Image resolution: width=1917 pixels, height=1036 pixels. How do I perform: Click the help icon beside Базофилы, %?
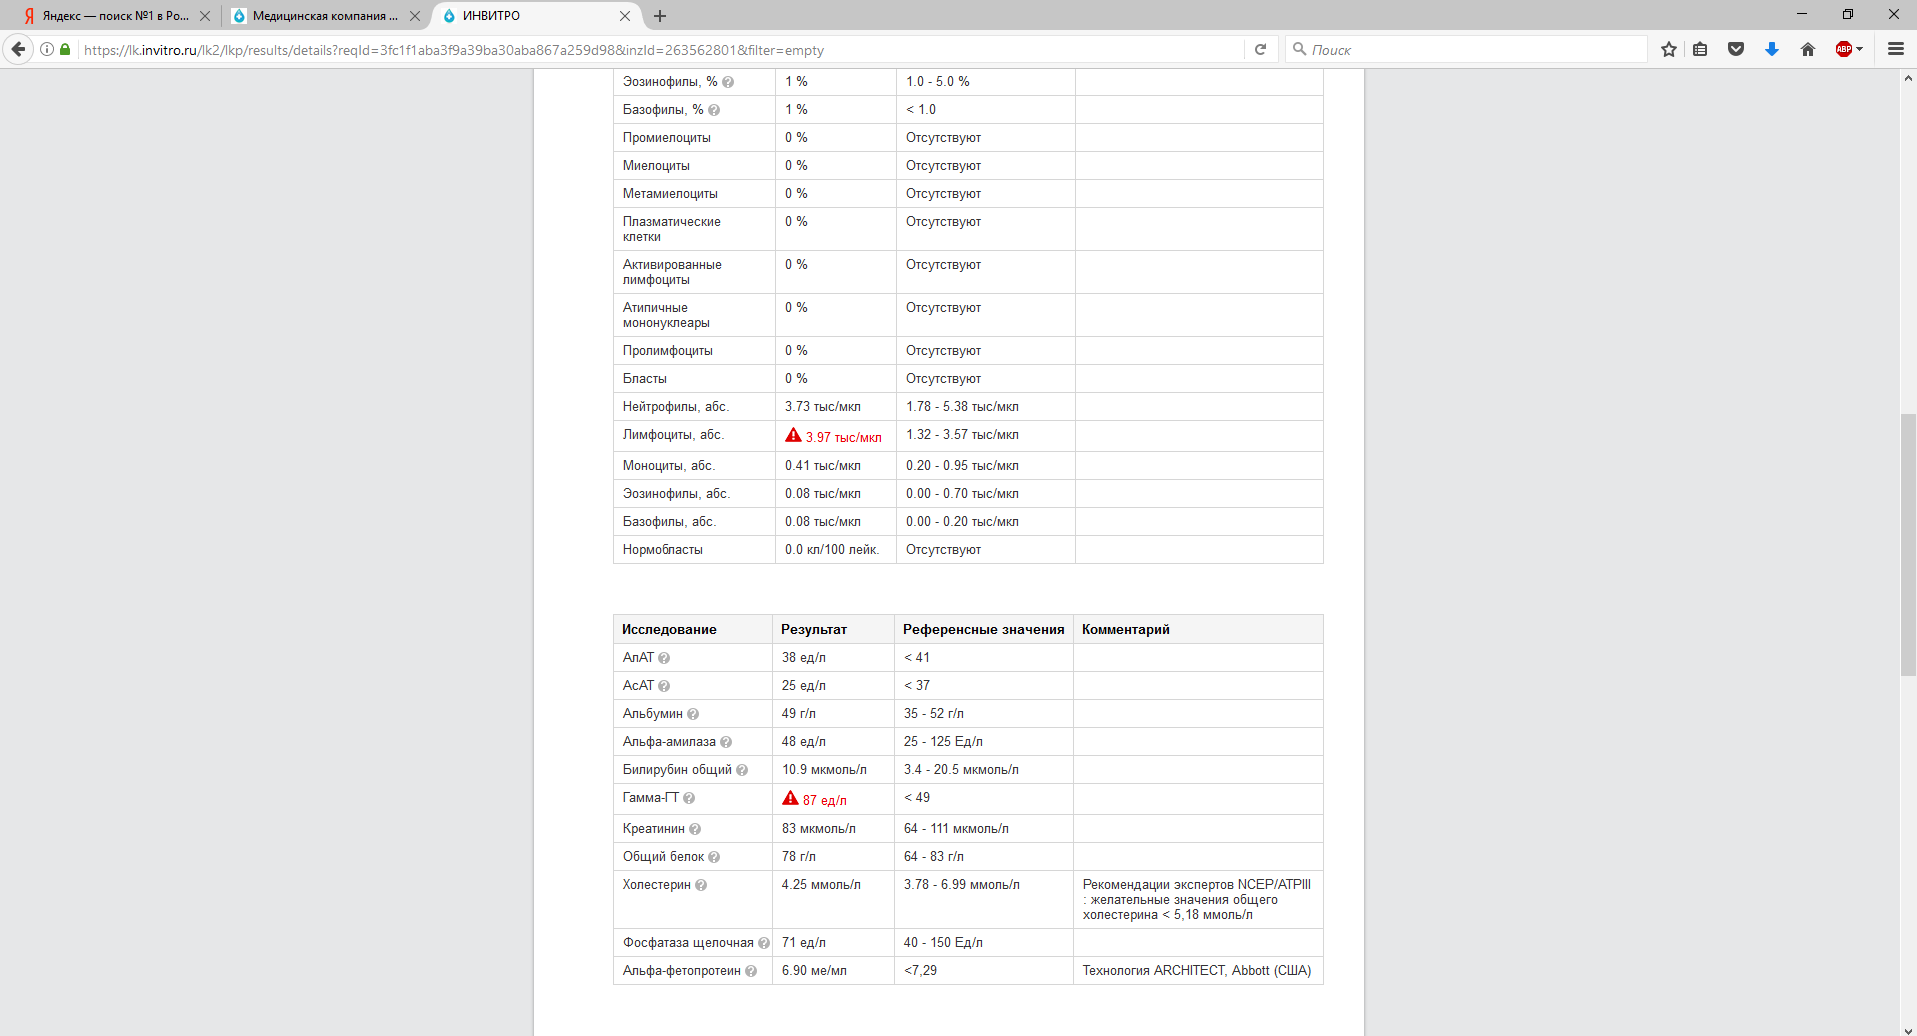click(x=714, y=110)
